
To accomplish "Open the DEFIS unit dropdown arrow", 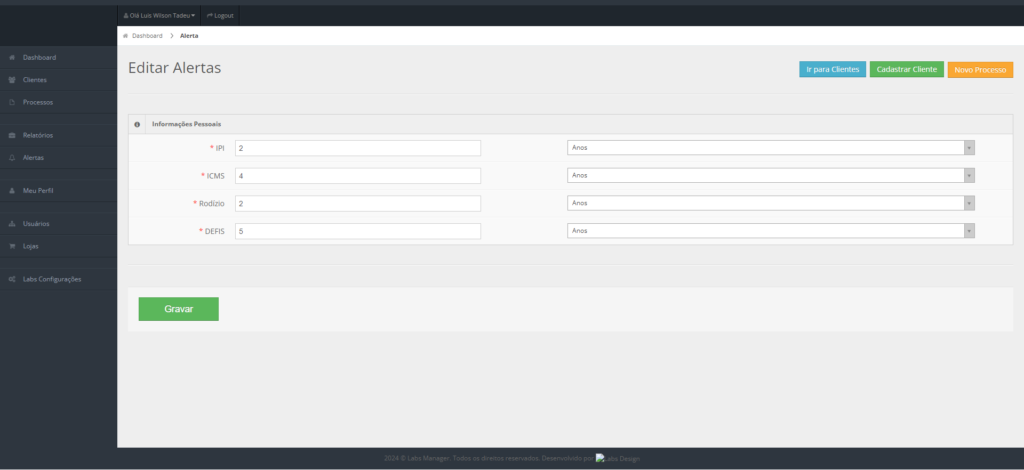I will click(969, 230).
